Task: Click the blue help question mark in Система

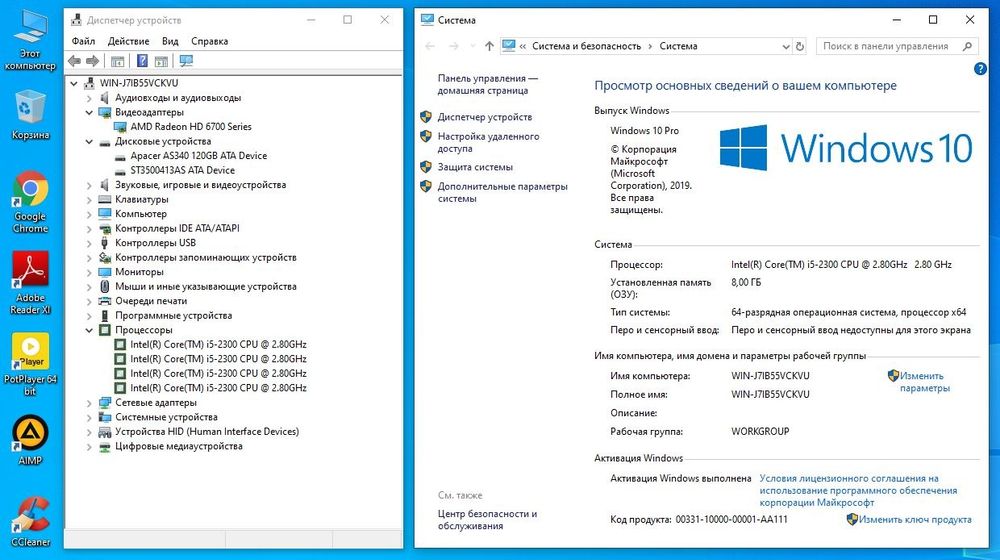Action: [980, 69]
